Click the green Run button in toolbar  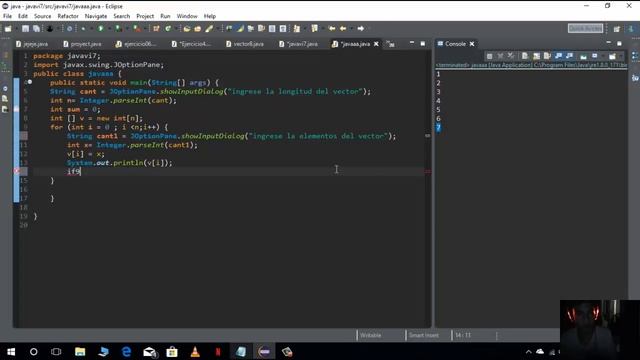pos(100,29)
